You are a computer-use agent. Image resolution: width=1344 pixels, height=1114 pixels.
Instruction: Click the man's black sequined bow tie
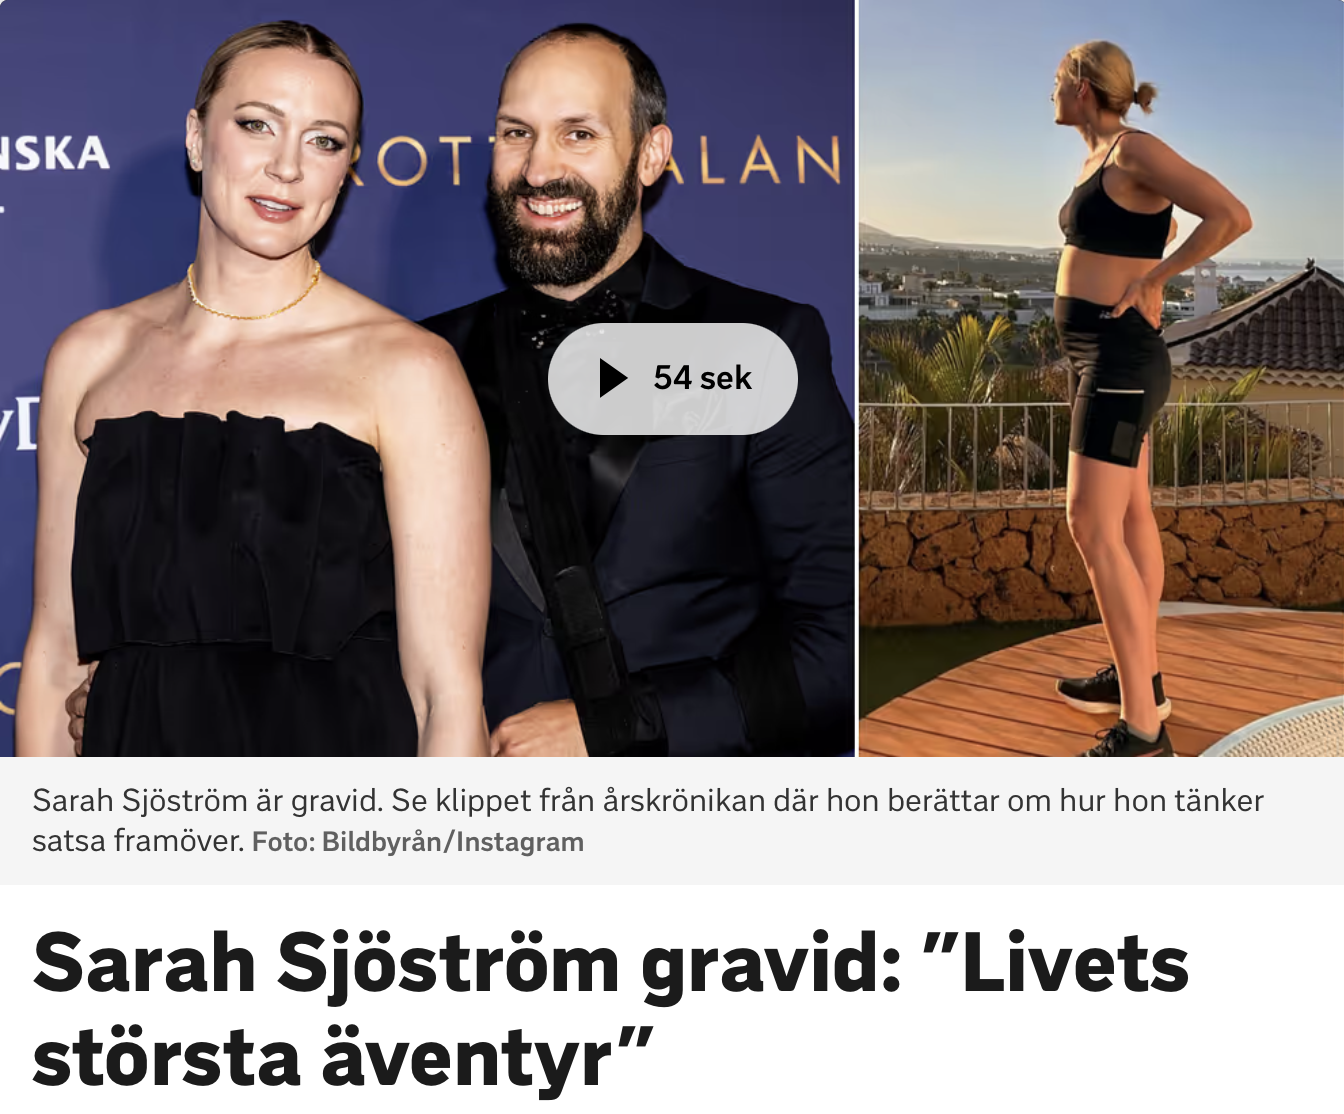[x=570, y=315]
